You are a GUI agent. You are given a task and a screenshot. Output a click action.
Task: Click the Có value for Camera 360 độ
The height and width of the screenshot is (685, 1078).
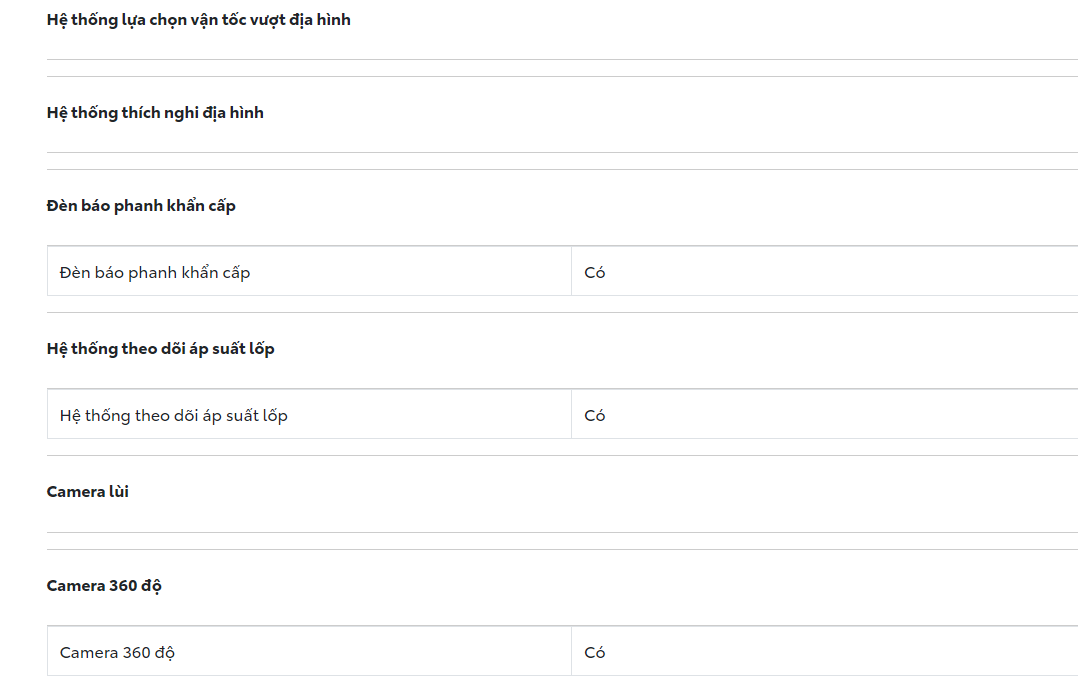(x=595, y=653)
